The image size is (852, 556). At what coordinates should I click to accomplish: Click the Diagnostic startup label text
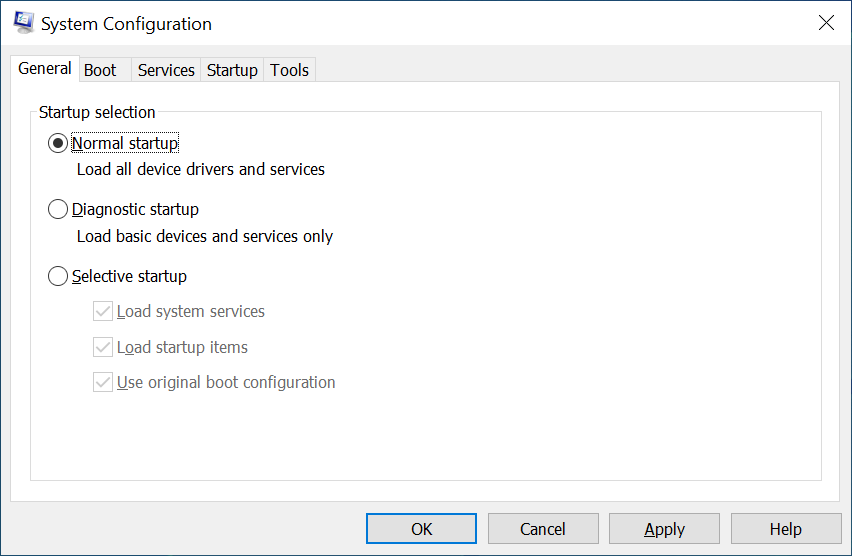tap(135, 210)
